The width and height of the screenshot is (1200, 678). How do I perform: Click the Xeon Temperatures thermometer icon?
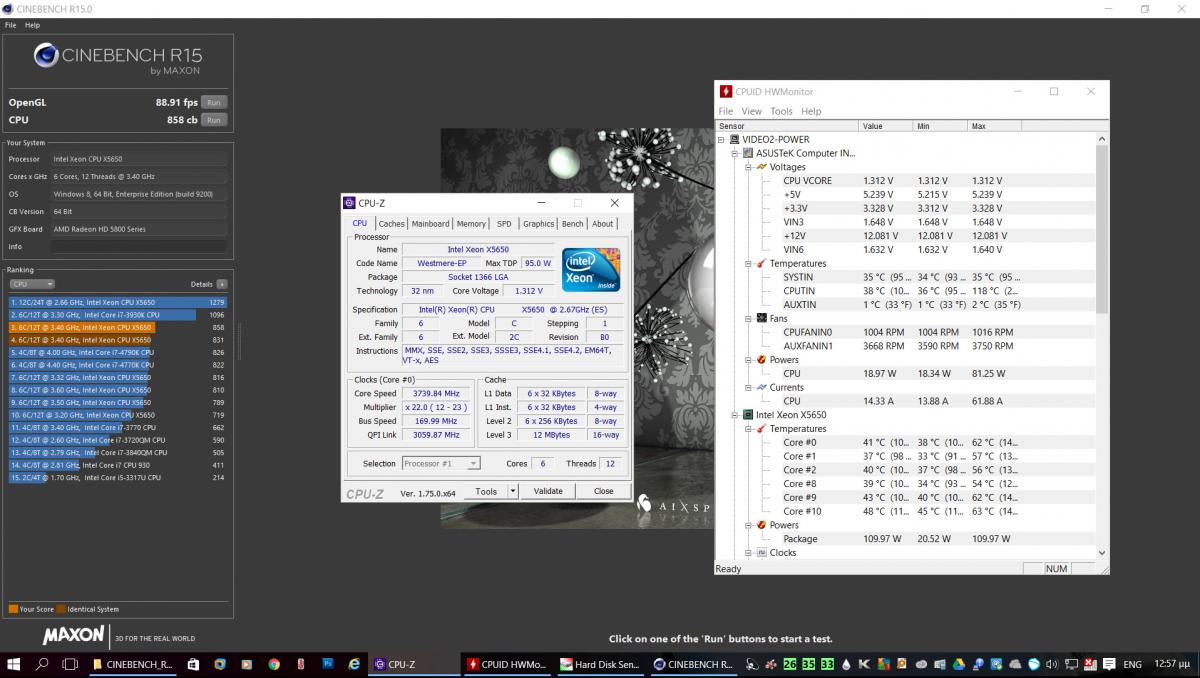click(x=762, y=429)
